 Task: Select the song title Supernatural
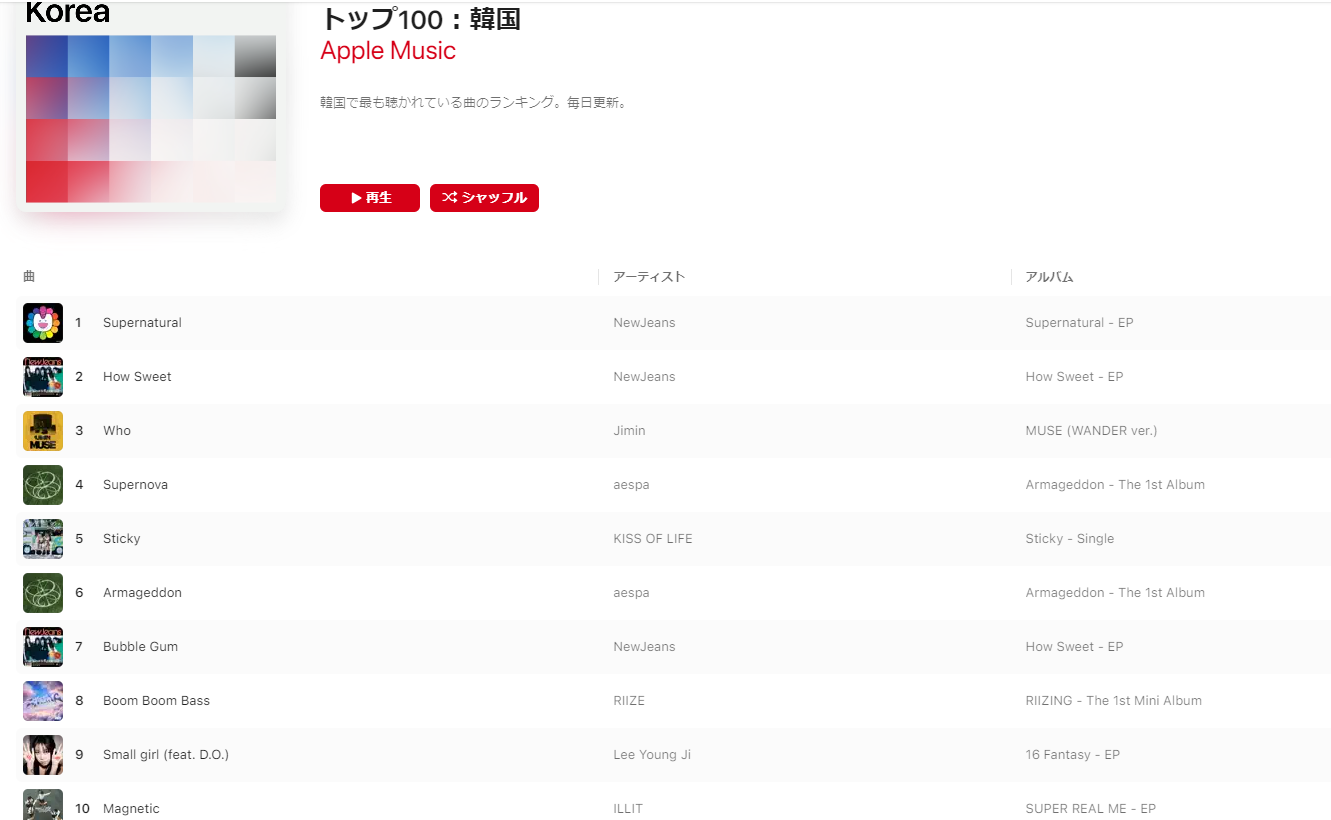point(142,323)
